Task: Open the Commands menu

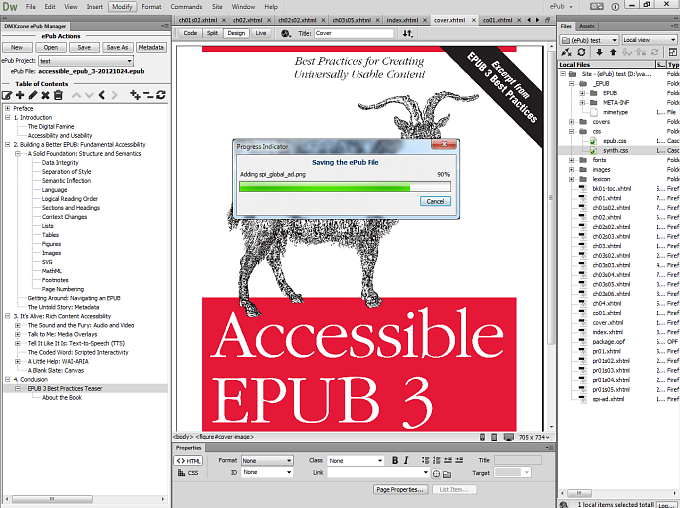Action: click(186, 7)
